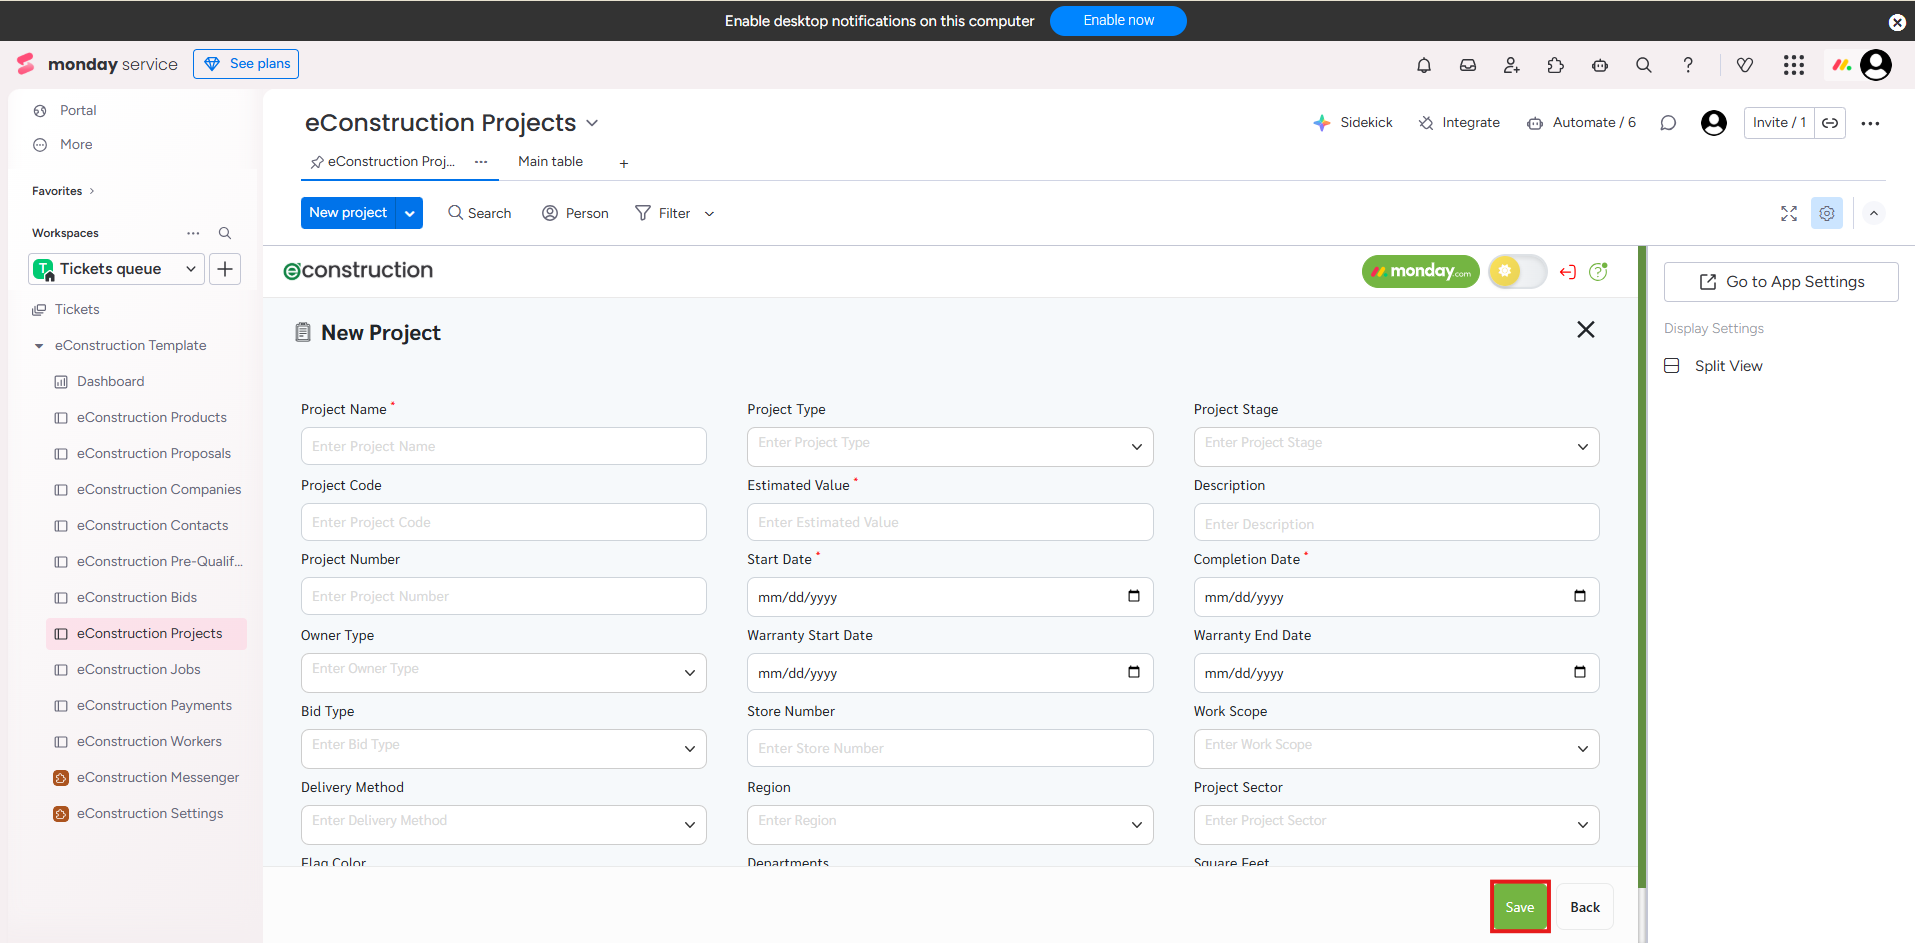Expand the Project Type dropdown
The width and height of the screenshot is (1915, 943).
tap(949, 446)
